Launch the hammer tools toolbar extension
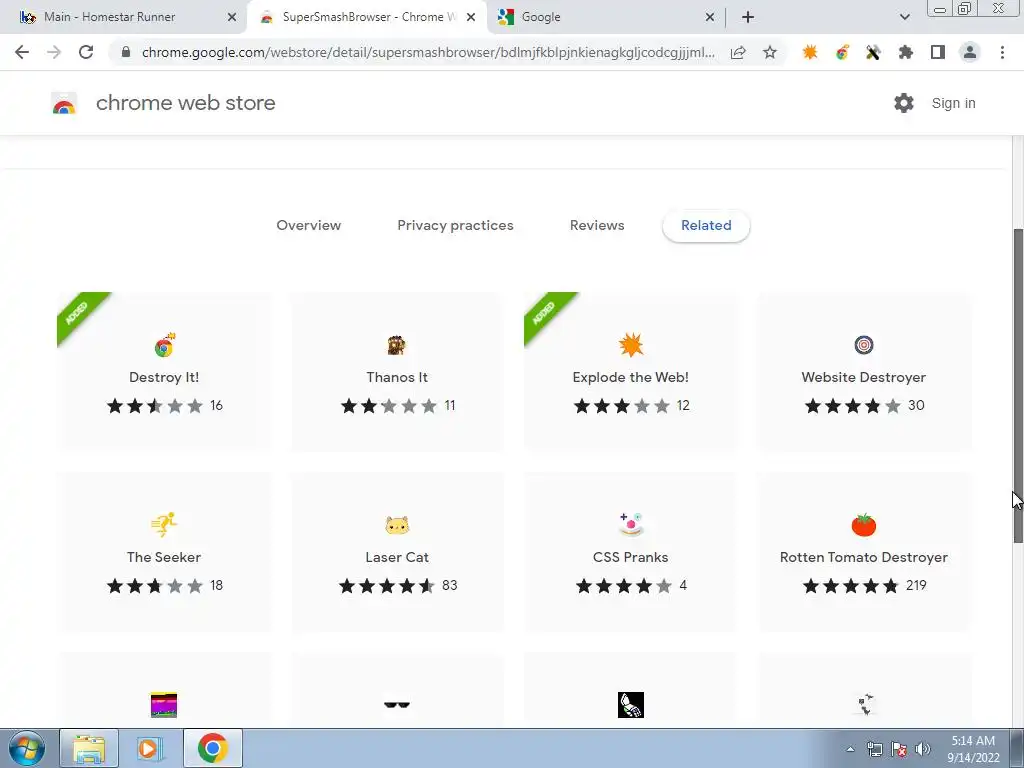Image resolution: width=1024 pixels, height=768 pixels. [x=873, y=52]
